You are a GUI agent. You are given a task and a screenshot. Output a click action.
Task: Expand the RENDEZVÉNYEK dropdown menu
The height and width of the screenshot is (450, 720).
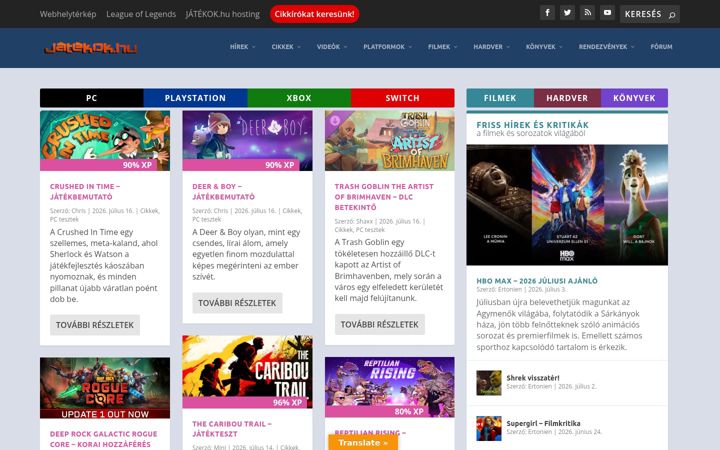[x=607, y=47]
